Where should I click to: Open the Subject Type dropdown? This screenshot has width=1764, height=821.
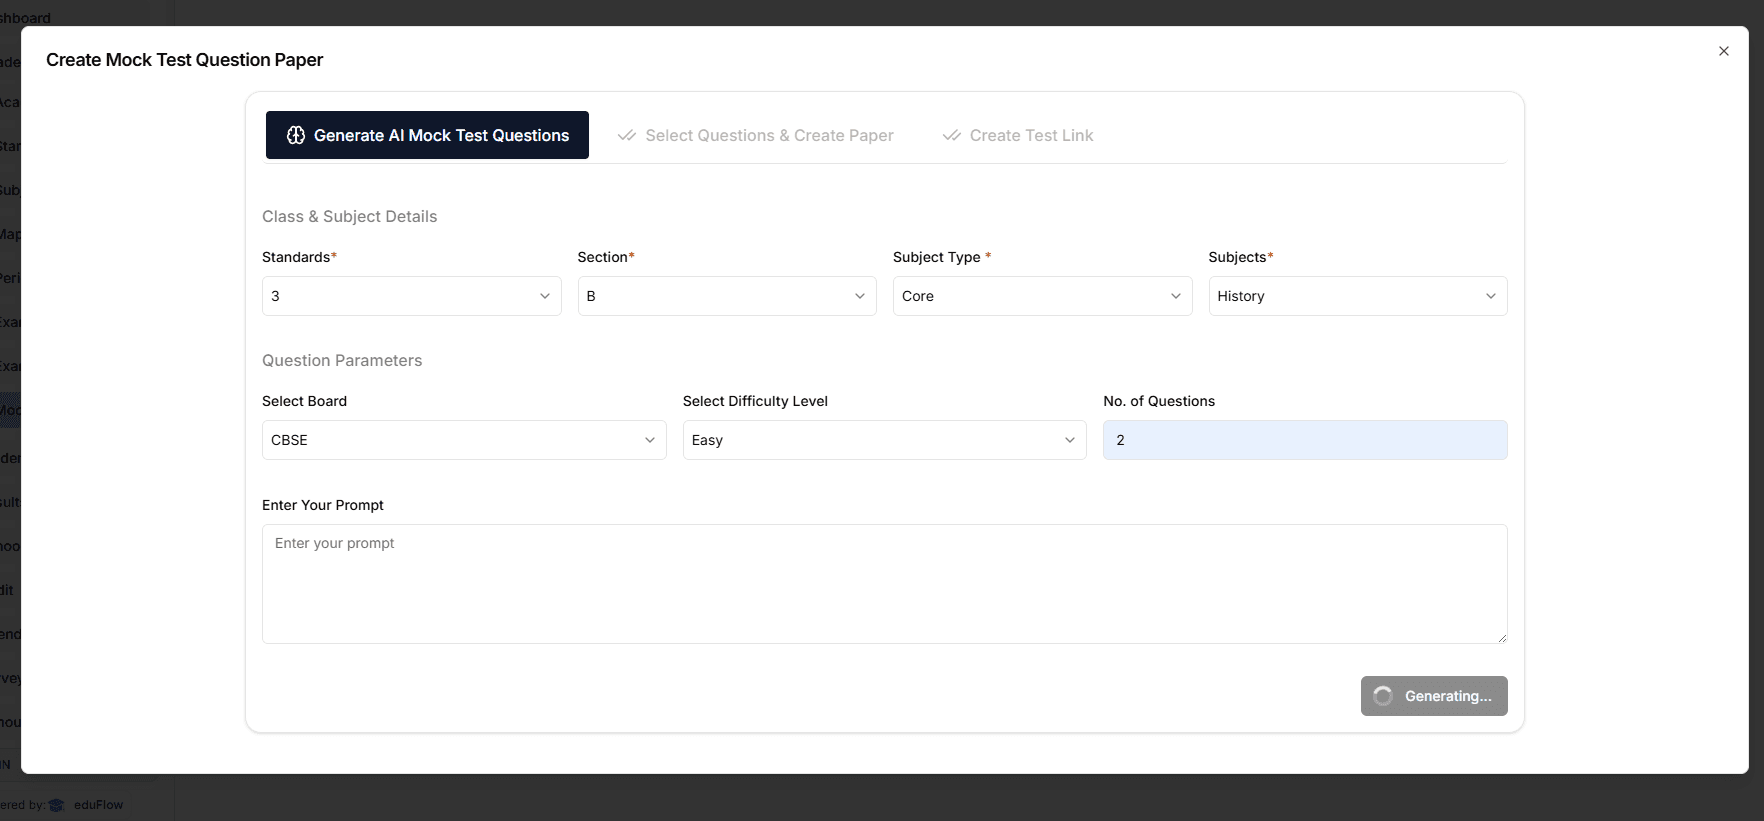[1041, 296]
